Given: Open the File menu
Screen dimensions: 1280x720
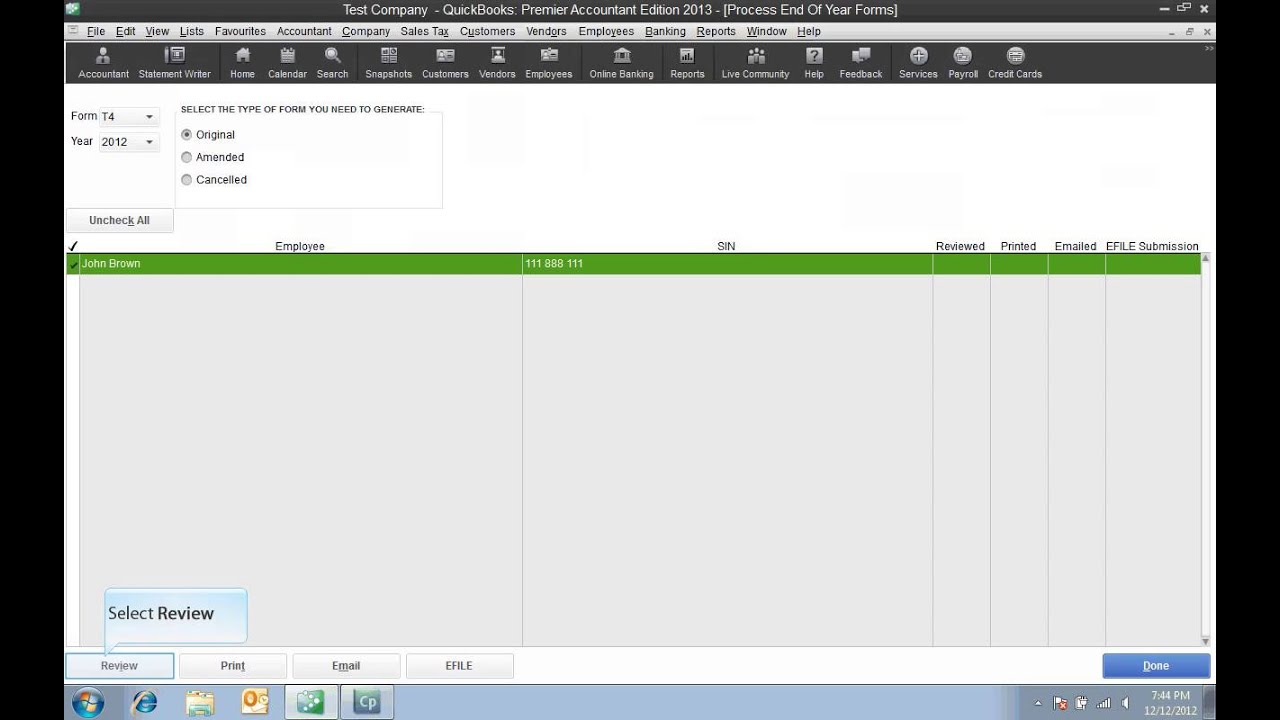Looking at the screenshot, I should point(96,31).
